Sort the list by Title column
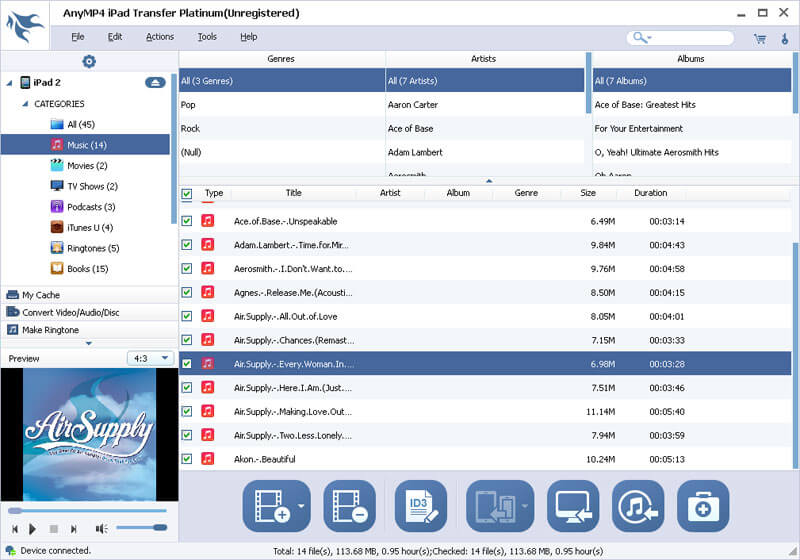Viewport: 800px width, 560px height. pos(293,193)
